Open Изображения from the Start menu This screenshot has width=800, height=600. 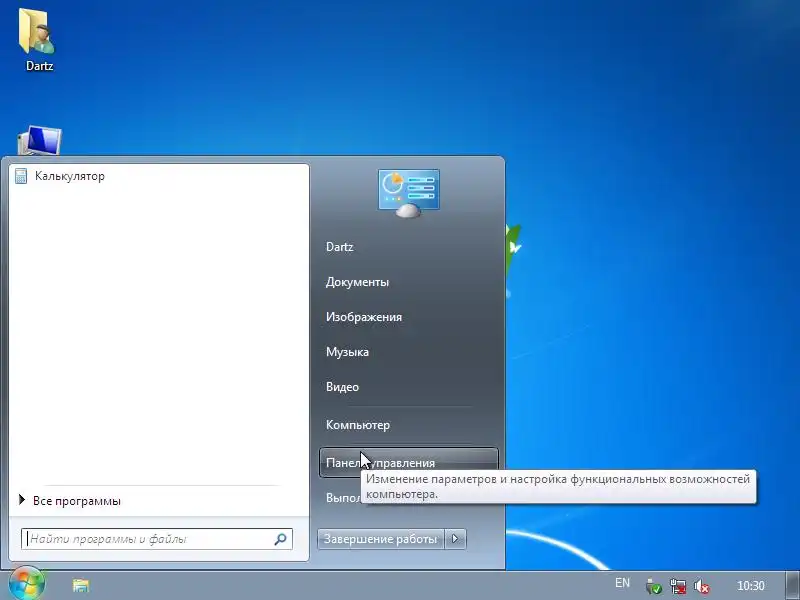408,317
